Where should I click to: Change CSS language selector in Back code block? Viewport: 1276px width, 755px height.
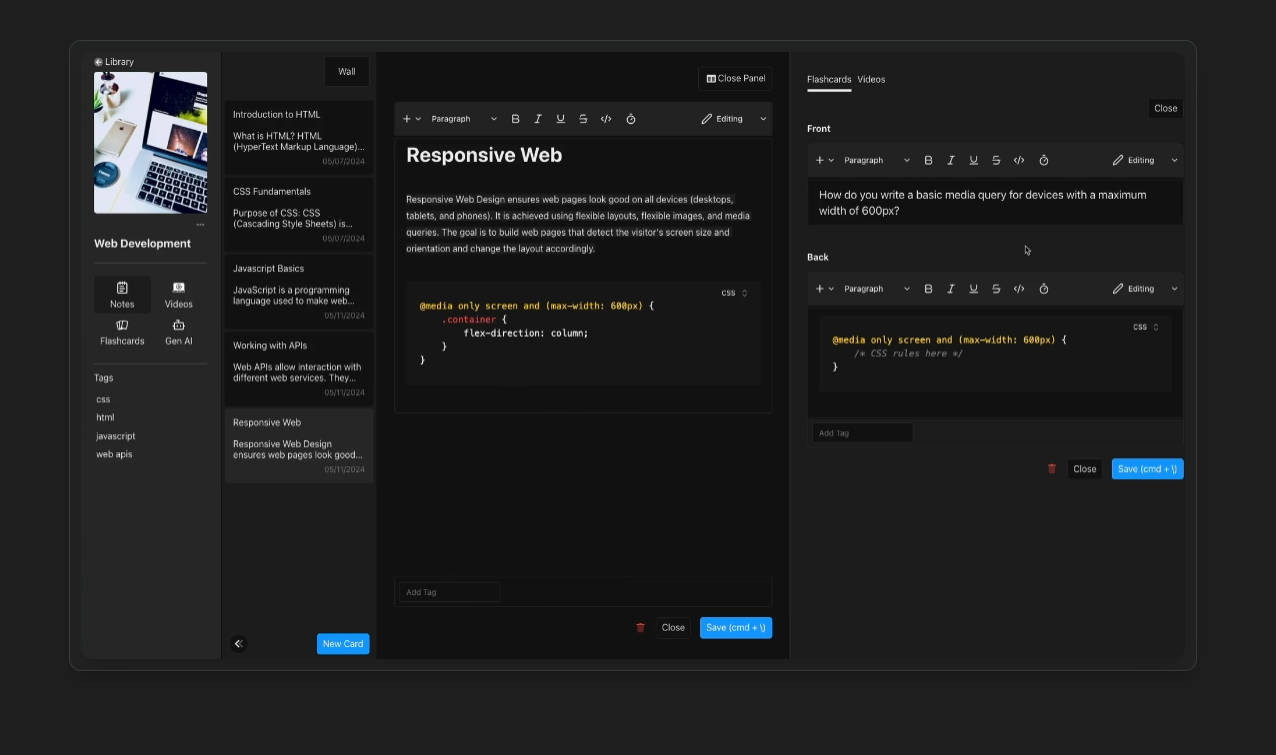tap(1146, 327)
